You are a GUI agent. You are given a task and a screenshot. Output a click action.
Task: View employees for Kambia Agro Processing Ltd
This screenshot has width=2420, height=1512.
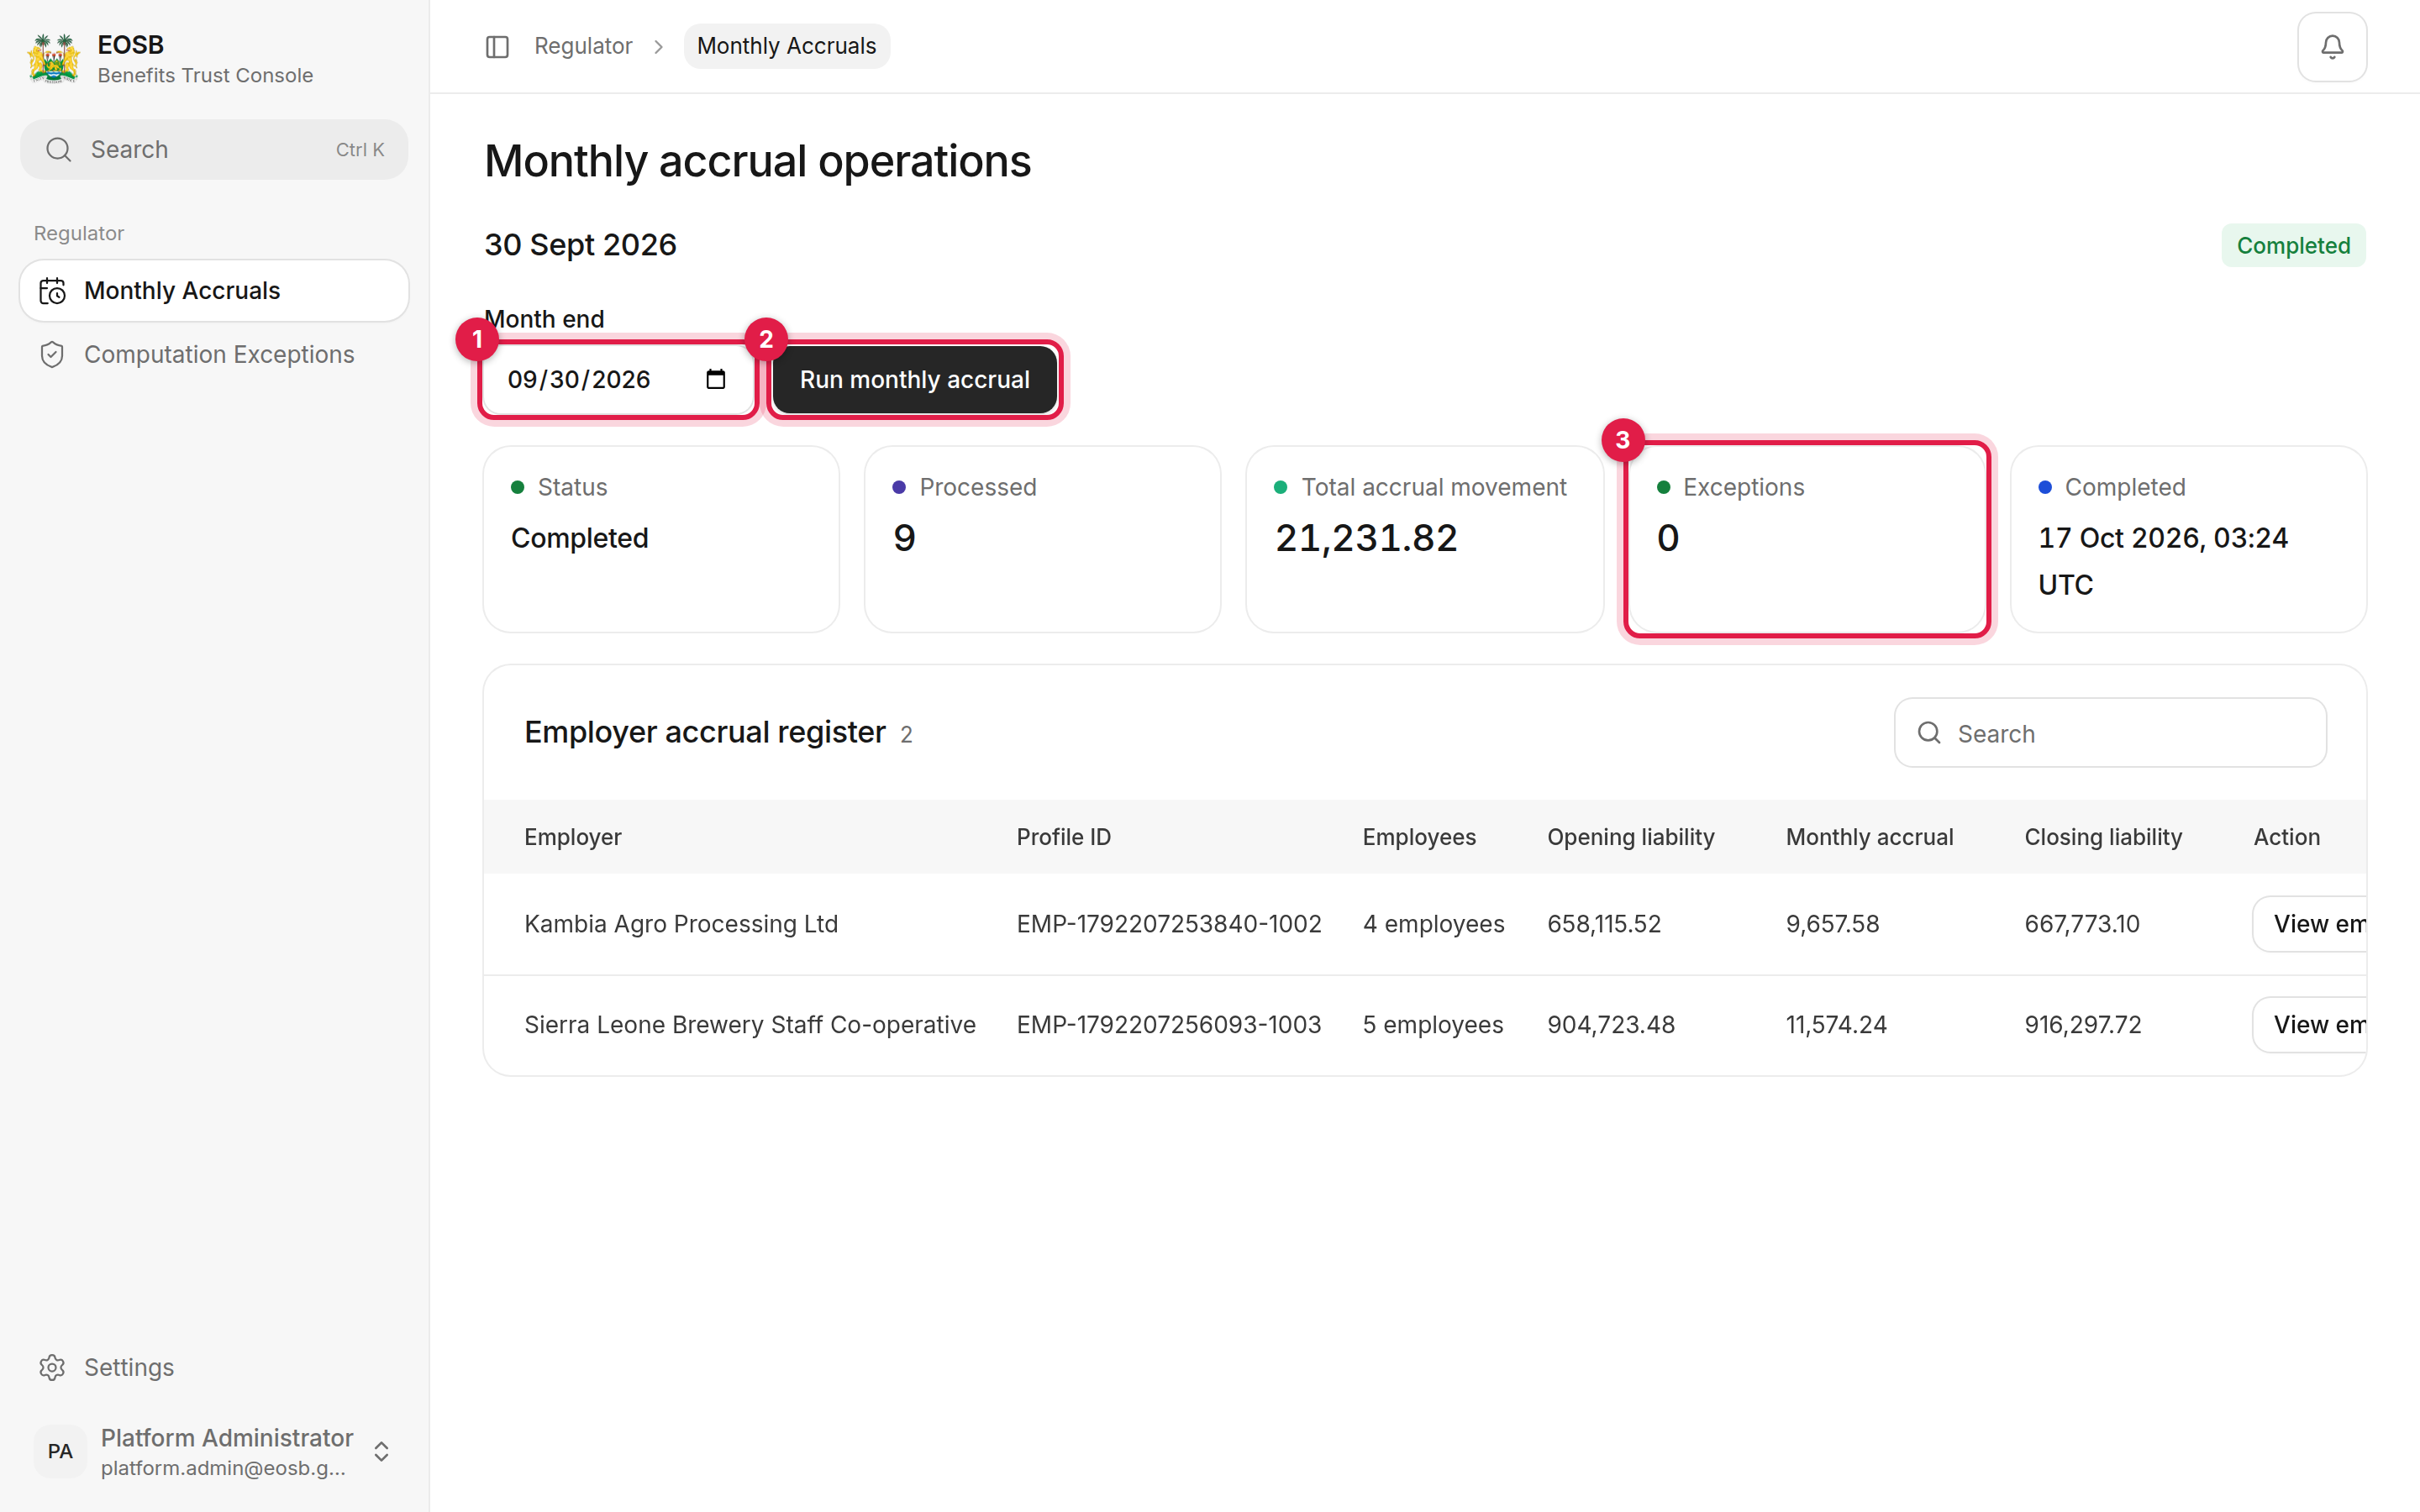2309,924
